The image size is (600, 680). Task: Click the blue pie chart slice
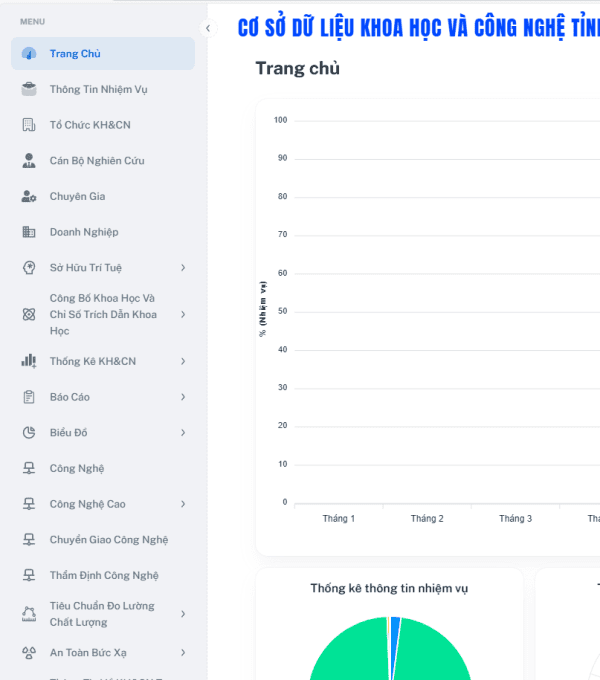click(x=395, y=627)
